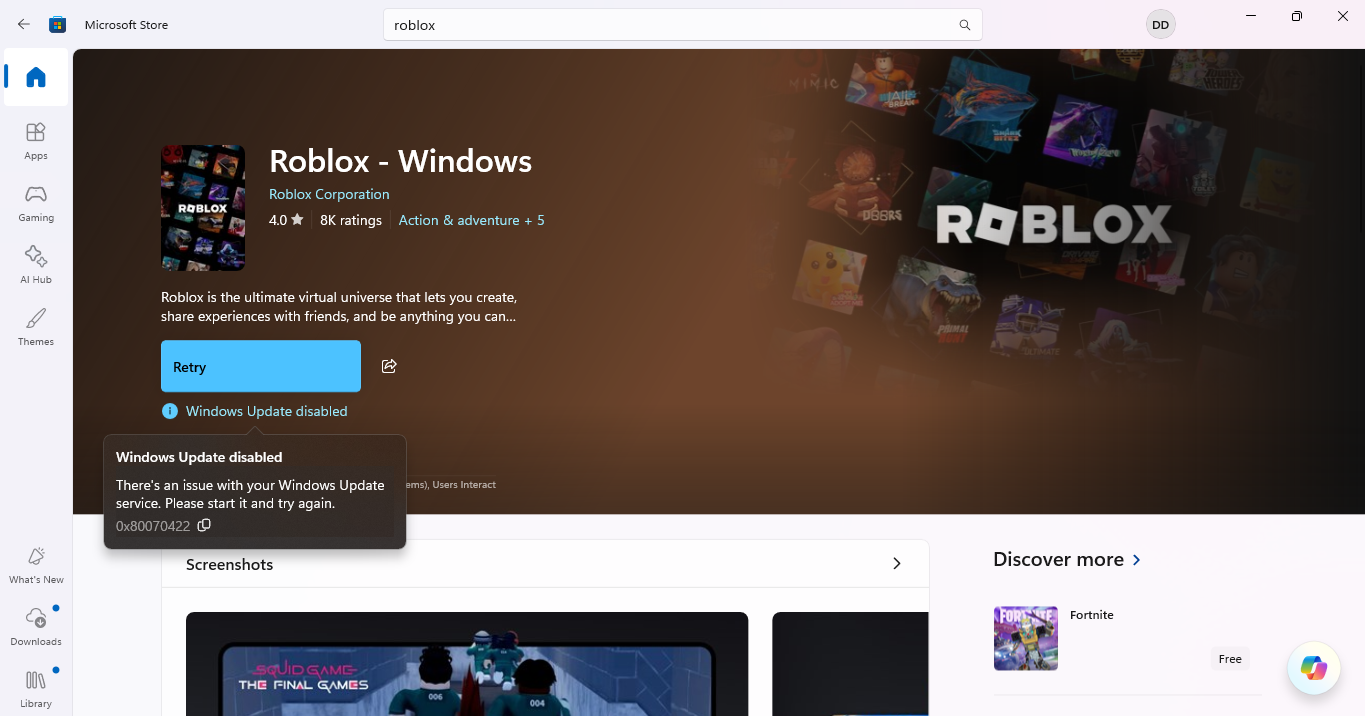Open the Apps section
The height and width of the screenshot is (716, 1365).
[x=35, y=140]
